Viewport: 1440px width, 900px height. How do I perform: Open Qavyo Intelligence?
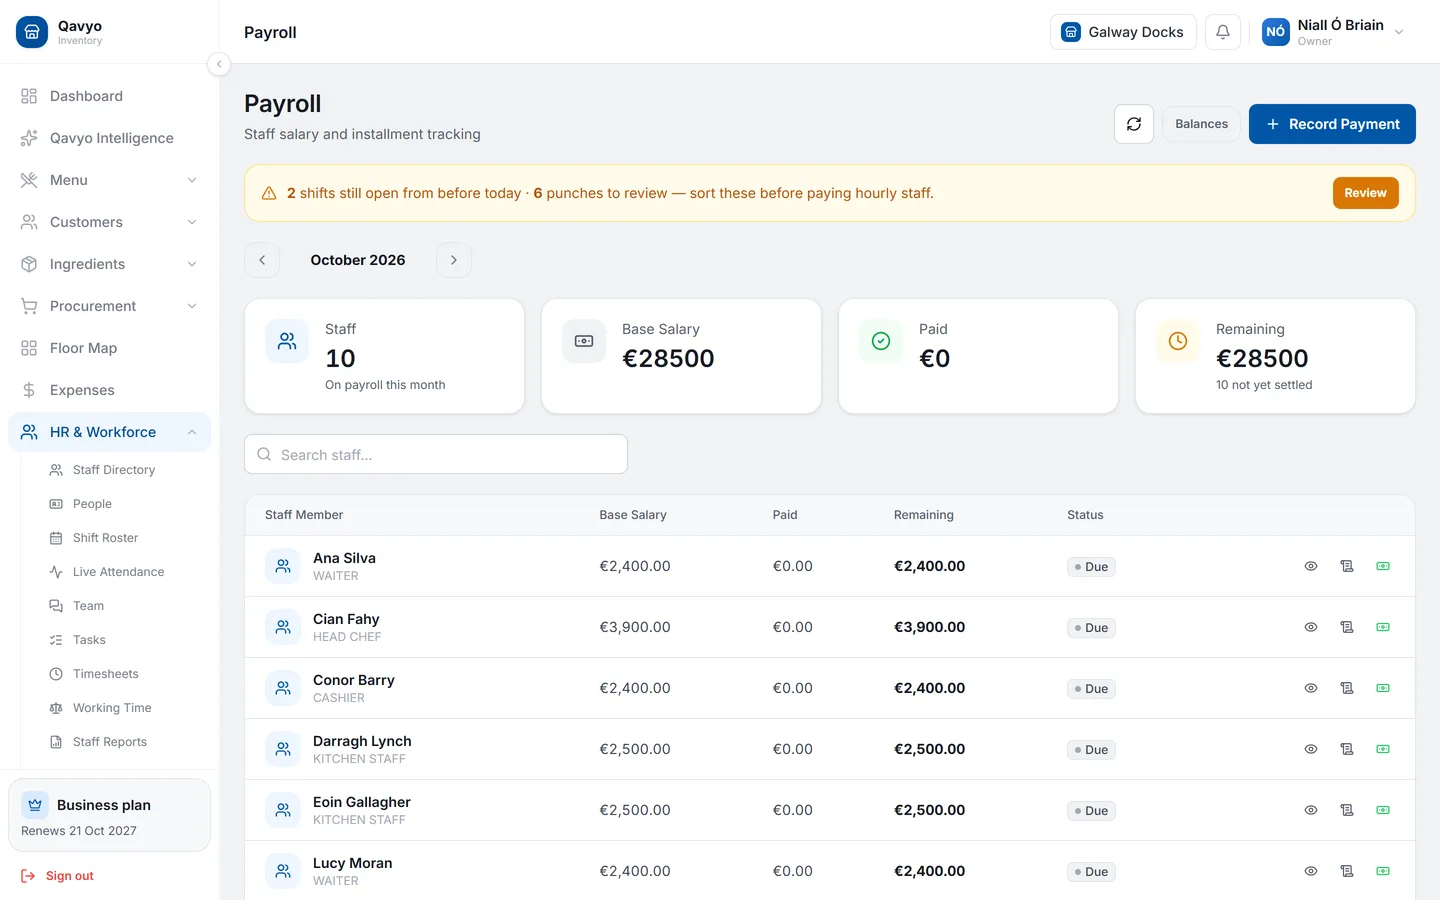[x=109, y=138]
